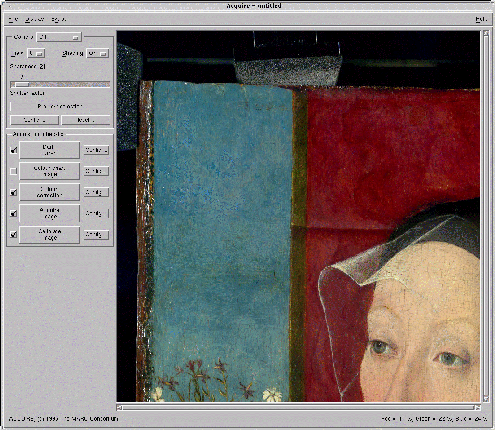The image size is (495, 430).
Task: Click the Acquire image button
Action: click(x=49, y=213)
